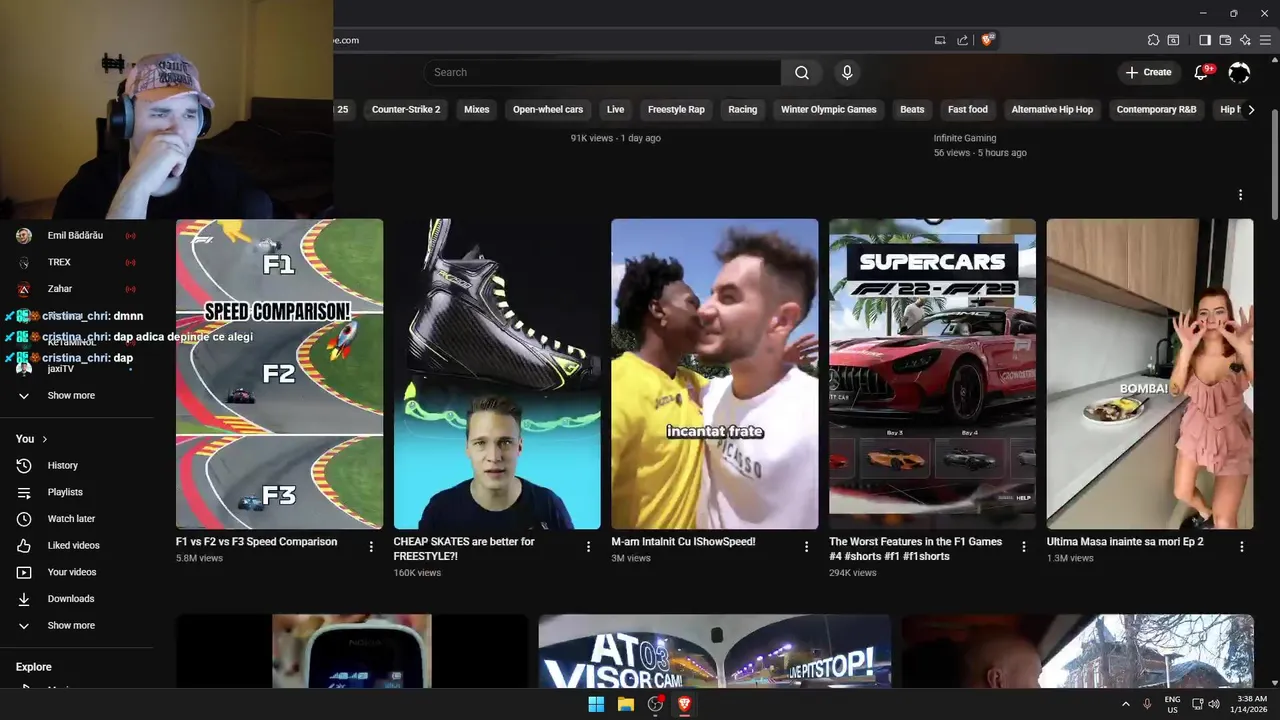This screenshot has height=720, width=1280.
Task: Play the SUPERCARS F1 22 short thumbnail
Action: [x=932, y=374]
